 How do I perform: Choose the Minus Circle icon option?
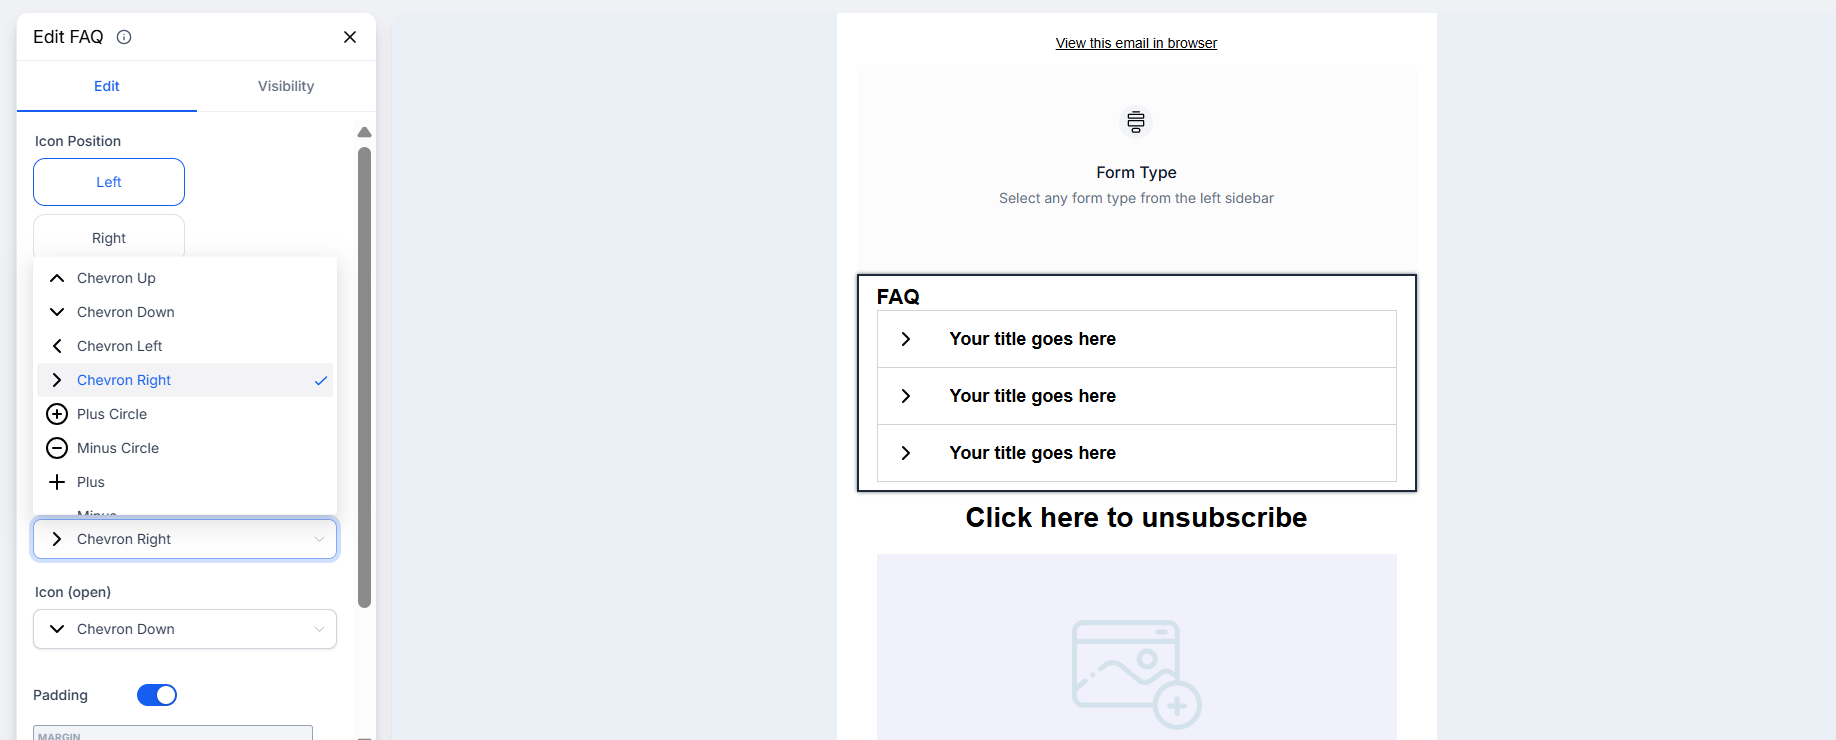tap(118, 448)
